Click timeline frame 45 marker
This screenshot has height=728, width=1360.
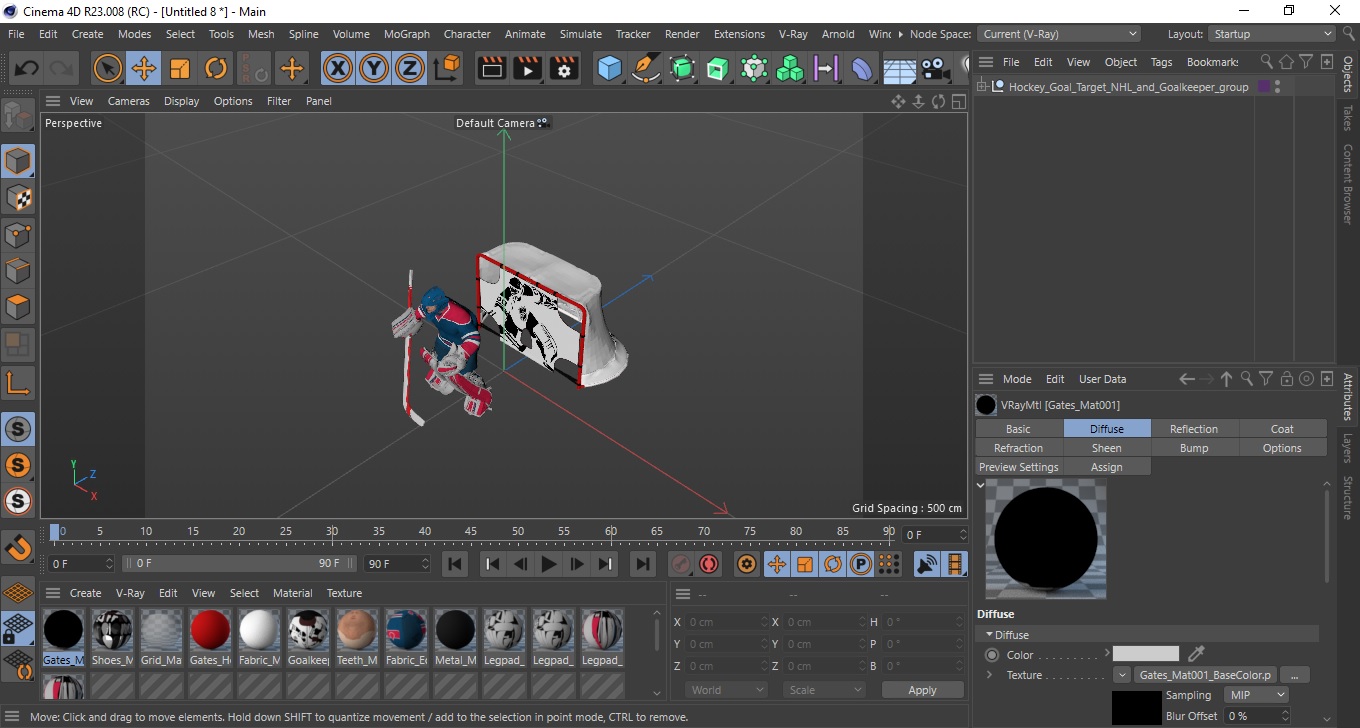coord(471,531)
